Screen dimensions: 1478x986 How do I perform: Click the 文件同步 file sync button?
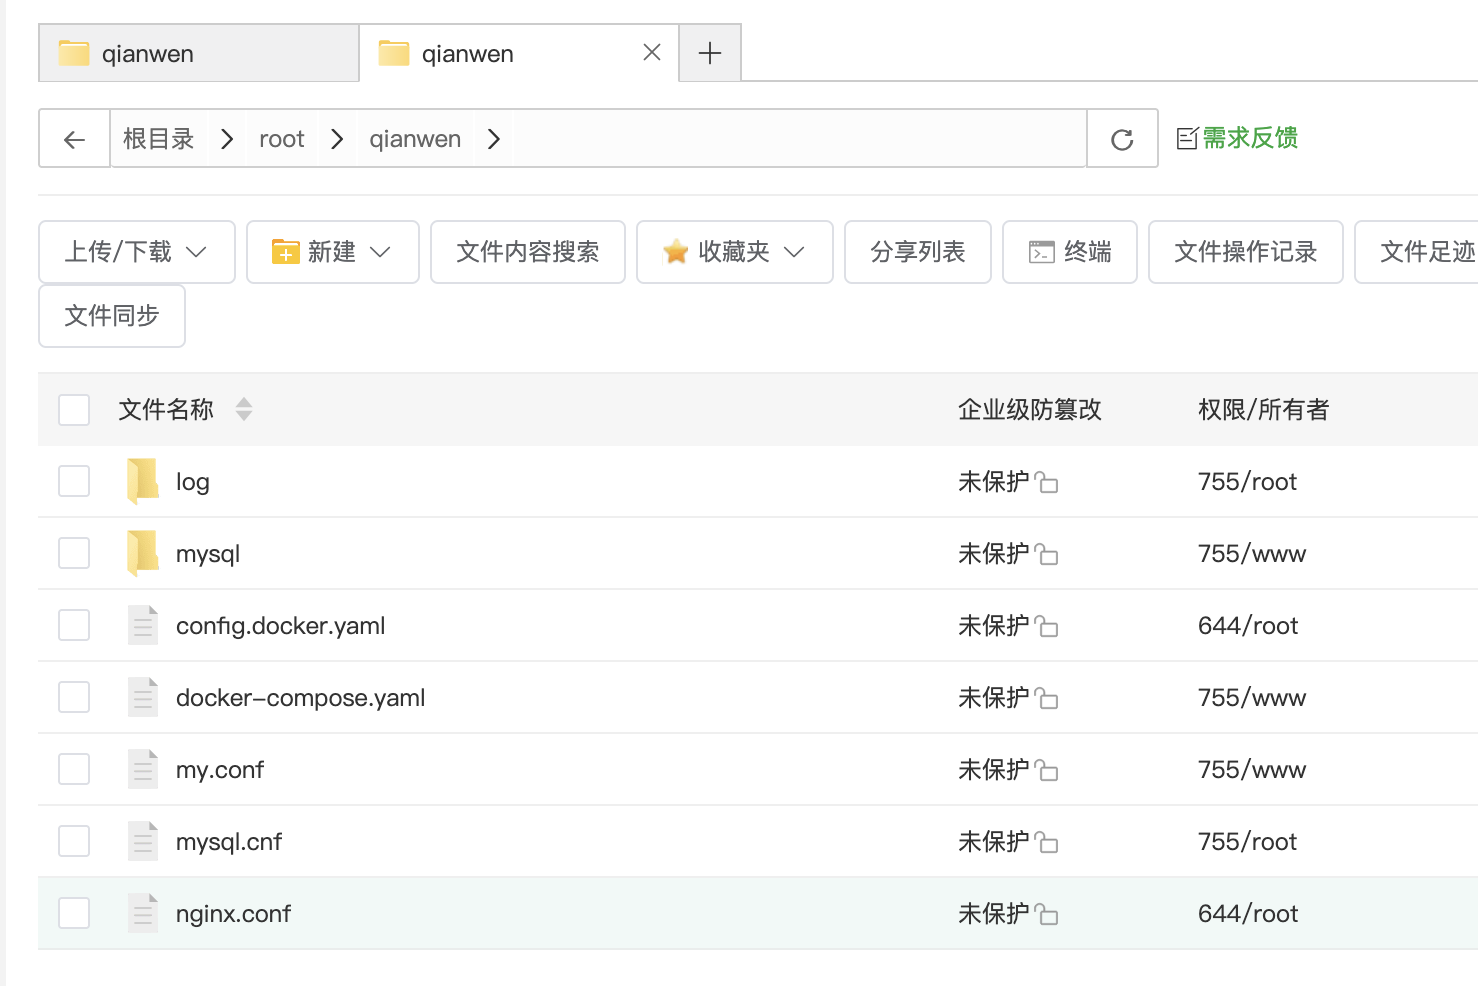pos(112,316)
